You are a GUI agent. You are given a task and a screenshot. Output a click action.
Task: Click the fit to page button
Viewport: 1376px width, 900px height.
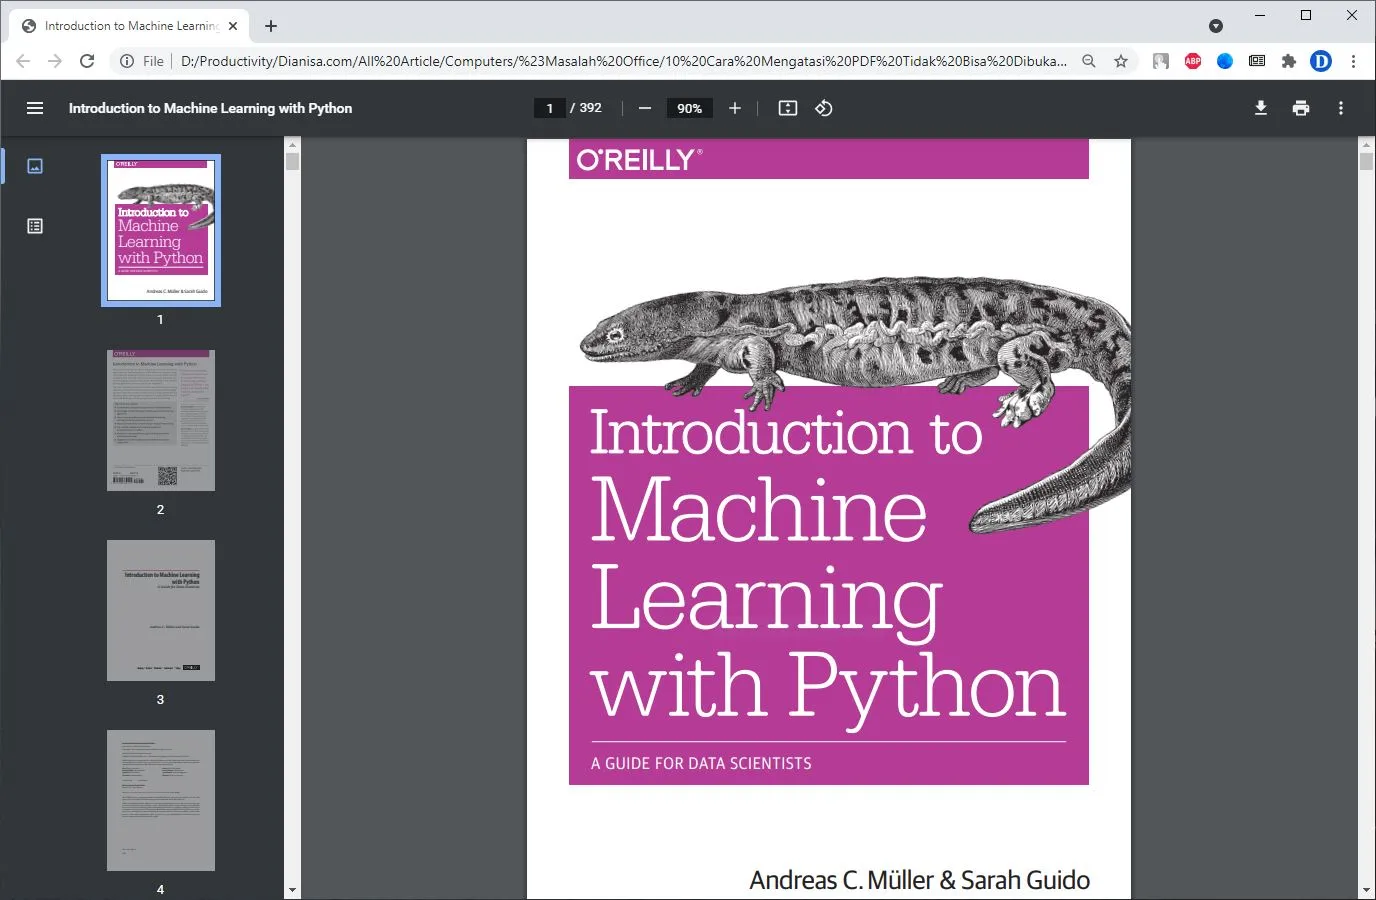[x=788, y=108]
